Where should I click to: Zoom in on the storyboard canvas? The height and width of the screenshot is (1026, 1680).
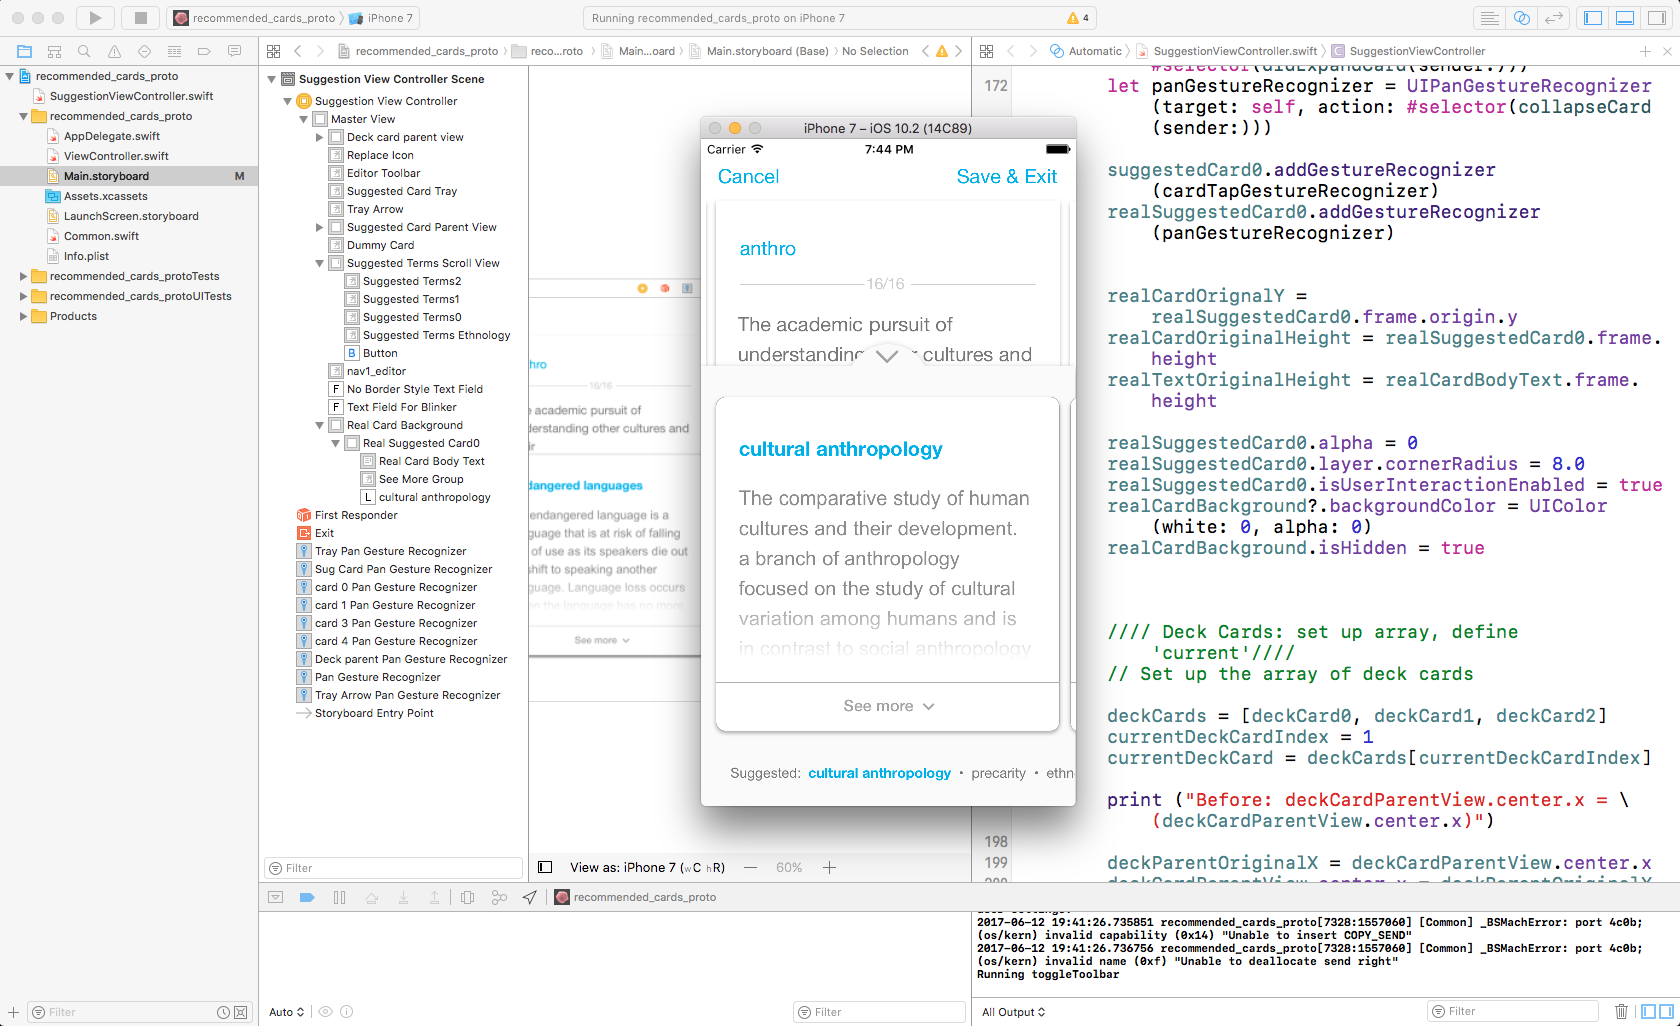click(x=829, y=867)
